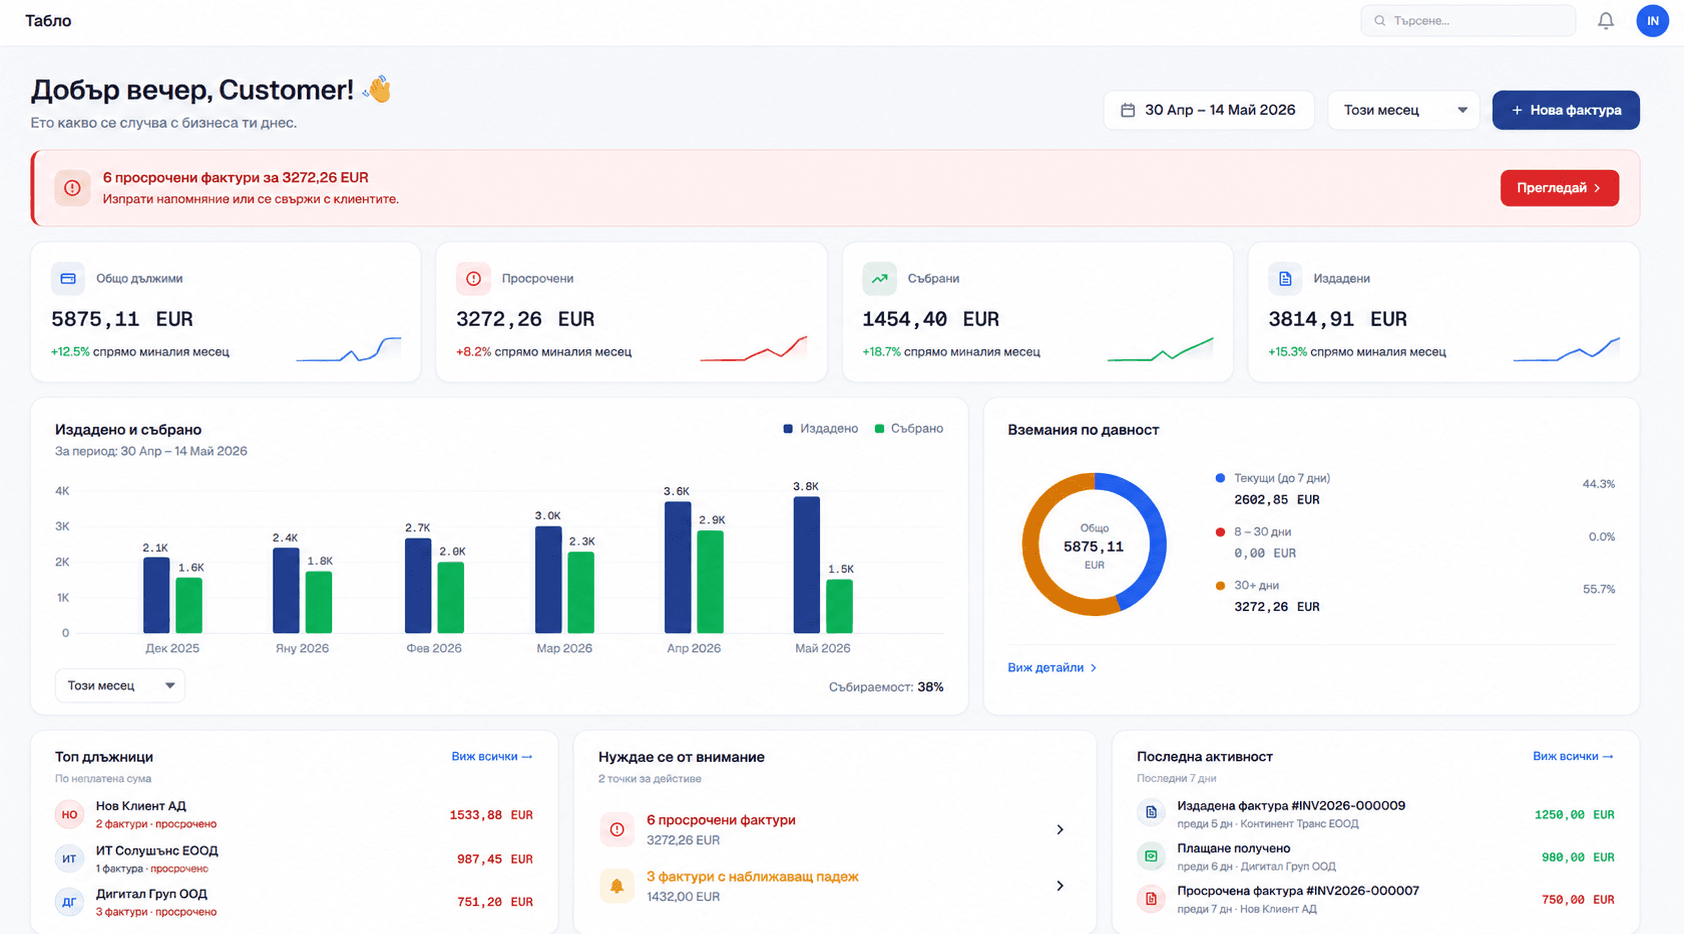Click the red 8 – 30 дни legend dot
The width and height of the screenshot is (1684, 934).
1220,532
